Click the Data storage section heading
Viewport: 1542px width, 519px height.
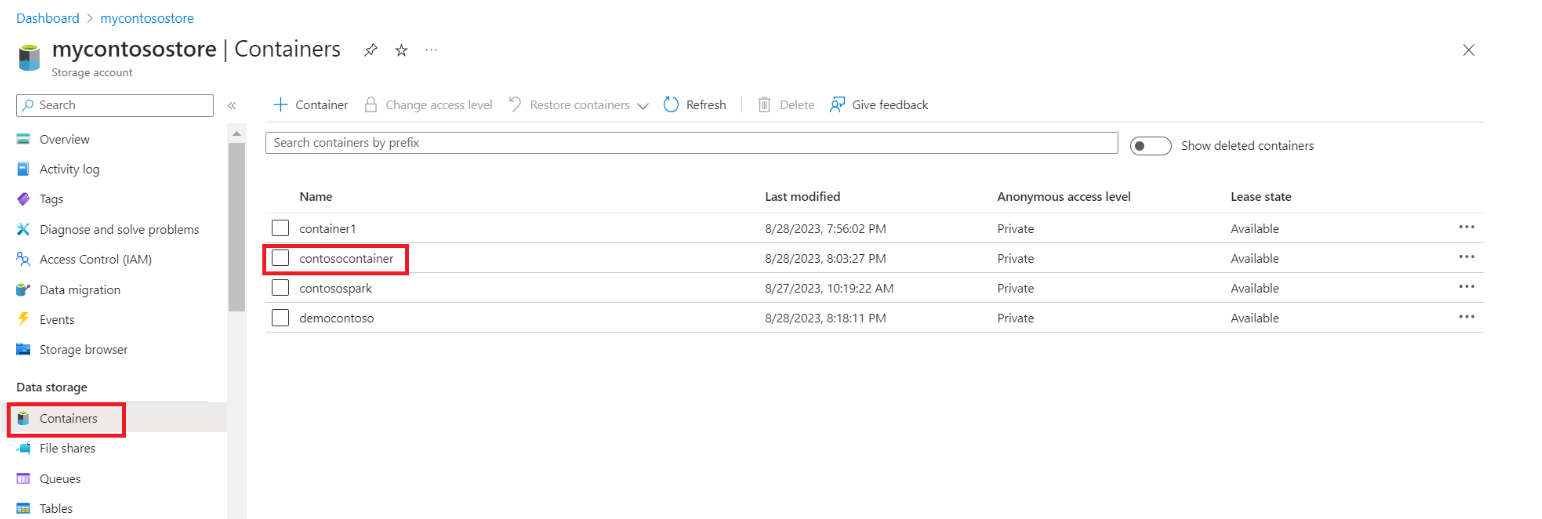click(x=52, y=386)
